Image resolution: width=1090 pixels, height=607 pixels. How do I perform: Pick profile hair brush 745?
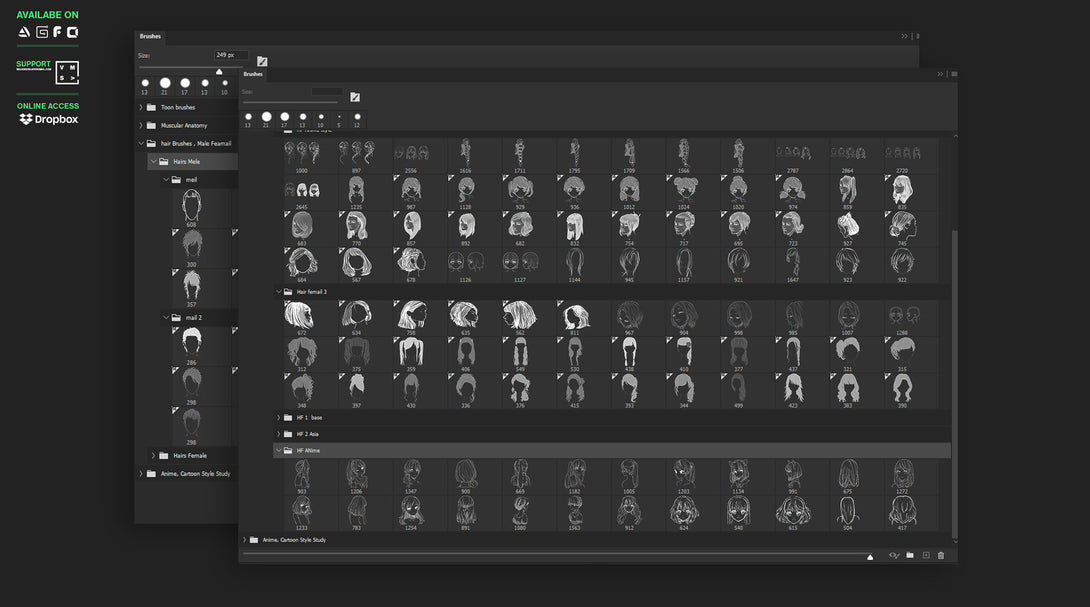click(902, 229)
